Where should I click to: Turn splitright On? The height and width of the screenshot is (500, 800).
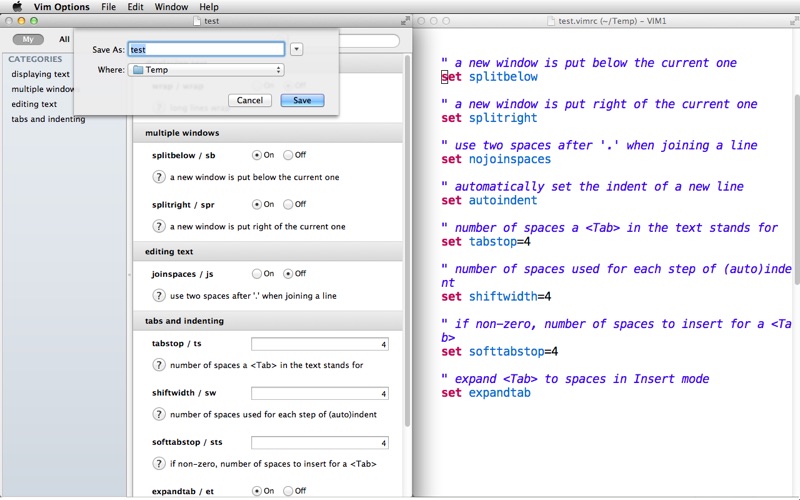(257, 204)
